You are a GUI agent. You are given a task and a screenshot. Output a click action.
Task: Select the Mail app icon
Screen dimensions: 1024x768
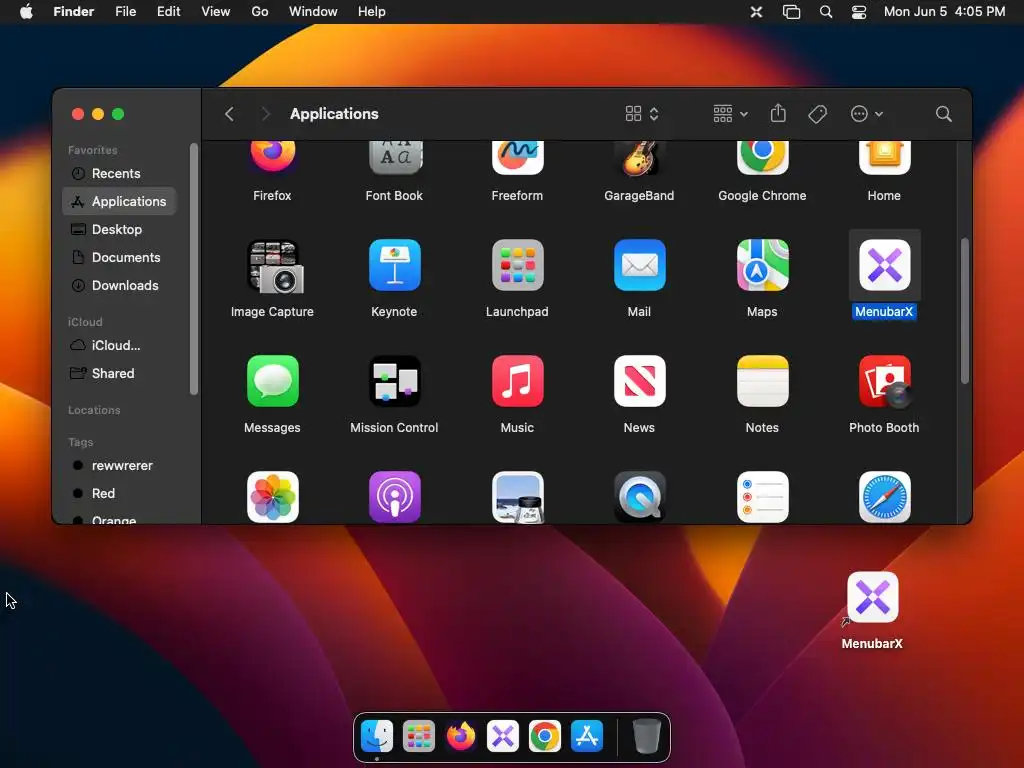[639, 265]
